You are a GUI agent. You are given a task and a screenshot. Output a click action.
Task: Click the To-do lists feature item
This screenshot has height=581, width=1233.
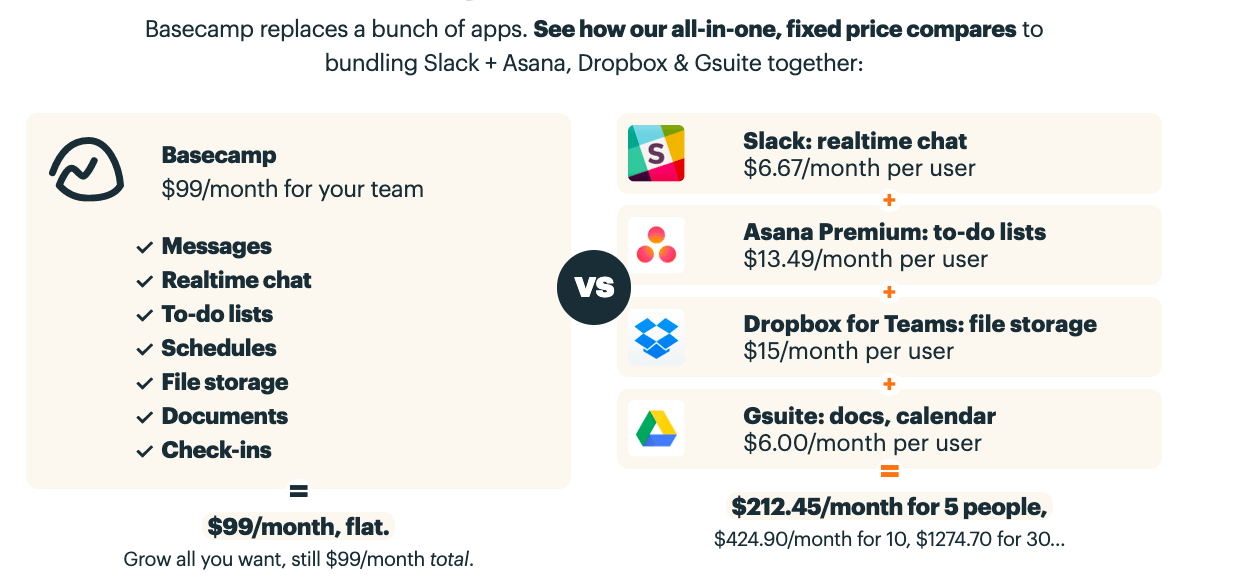pos(217,314)
